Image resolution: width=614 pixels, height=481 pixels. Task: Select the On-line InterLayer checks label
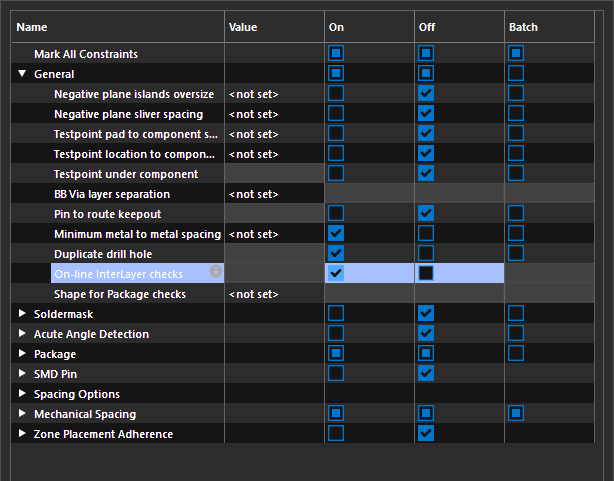coord(119,274)
